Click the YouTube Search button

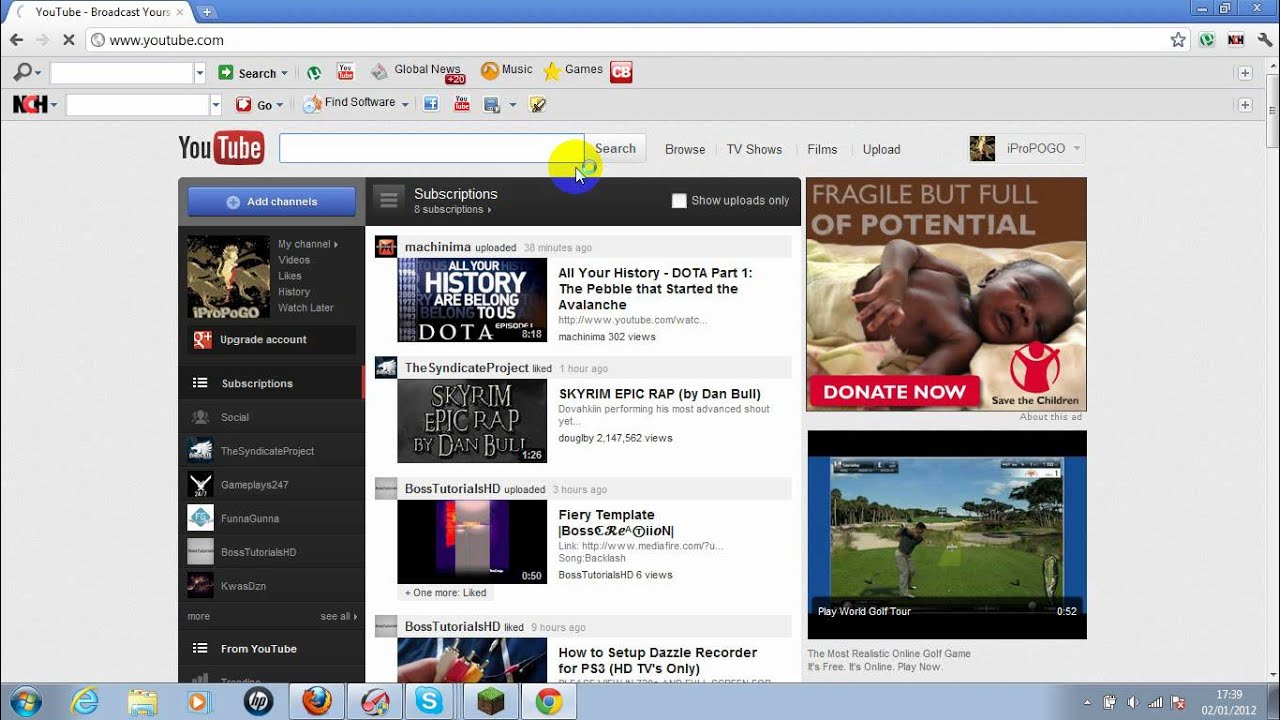[615, 148]
